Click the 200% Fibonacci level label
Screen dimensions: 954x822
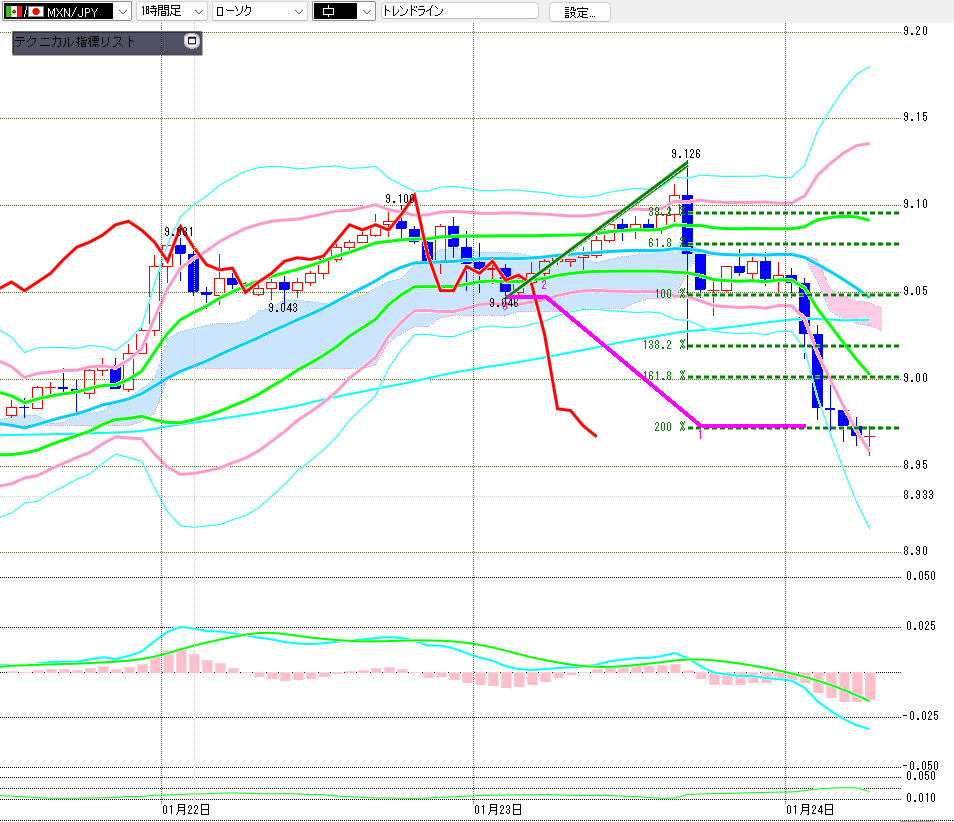click(669, 427)
